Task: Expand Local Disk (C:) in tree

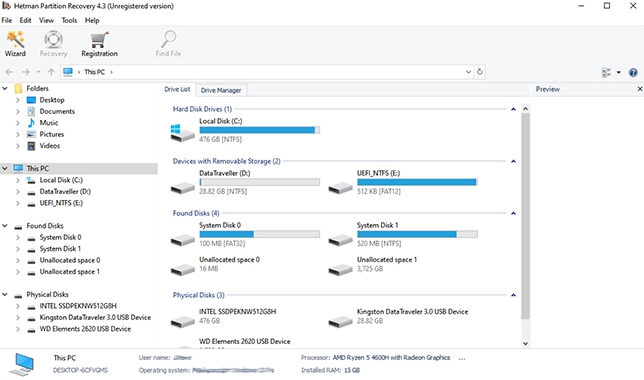Action: (x=18, y=180)
